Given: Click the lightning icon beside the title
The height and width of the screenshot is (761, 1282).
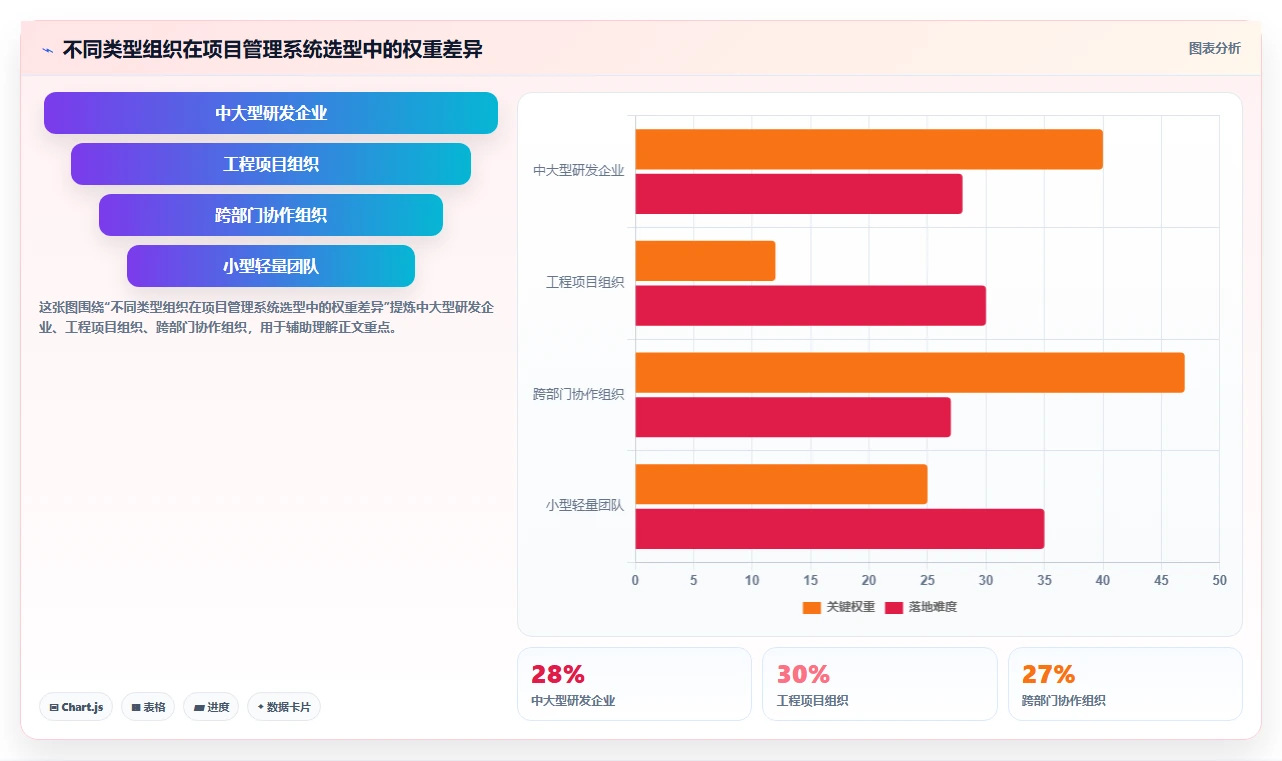Looking at the screenshot, I should coord(47,50).
